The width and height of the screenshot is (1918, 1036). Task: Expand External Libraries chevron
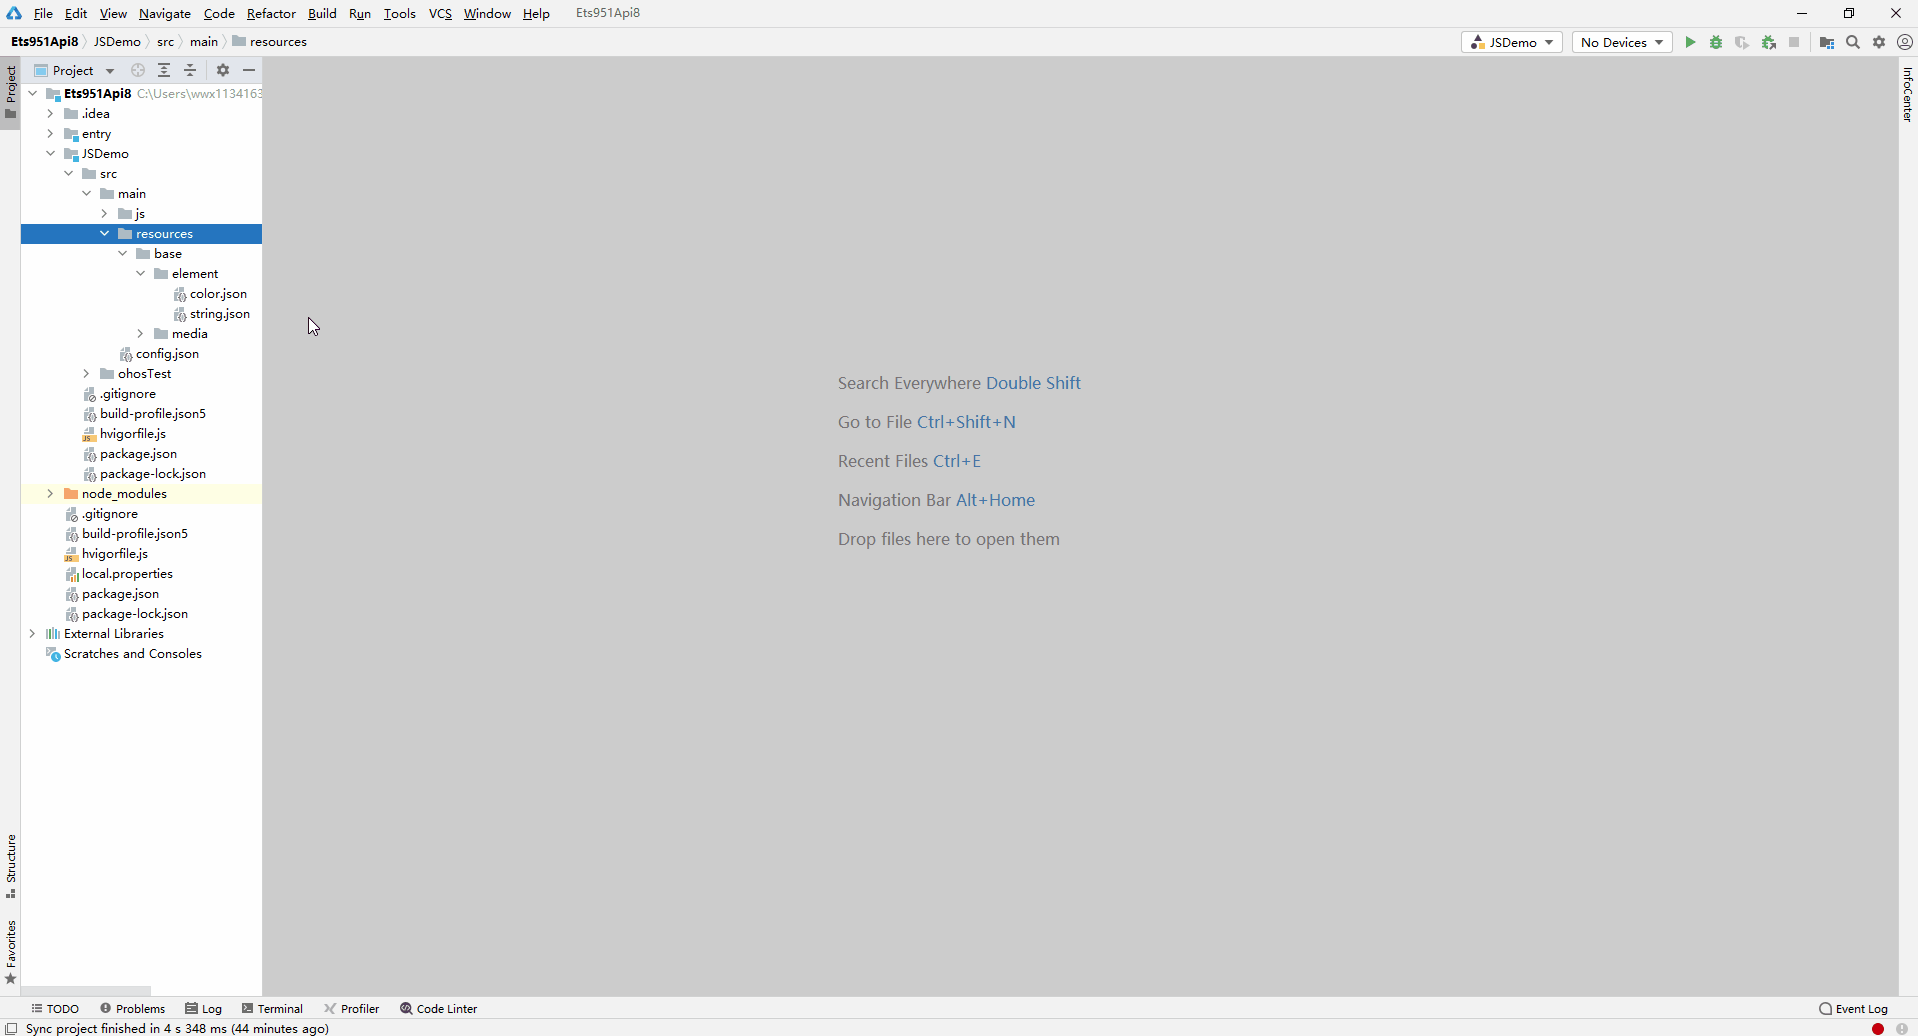[33, 633]
